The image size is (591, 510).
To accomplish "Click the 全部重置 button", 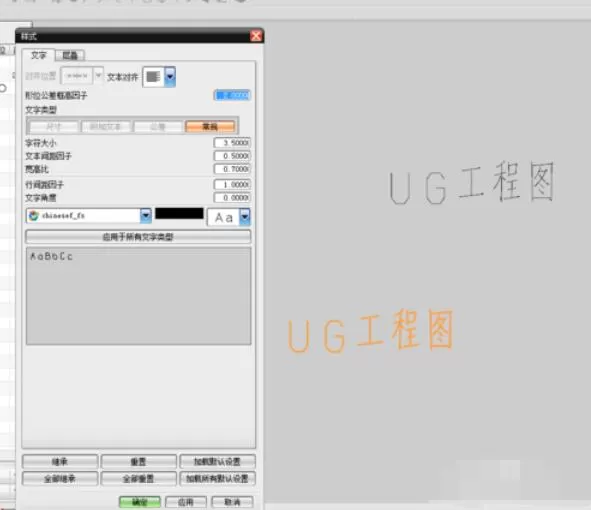I will pos(138,479).
